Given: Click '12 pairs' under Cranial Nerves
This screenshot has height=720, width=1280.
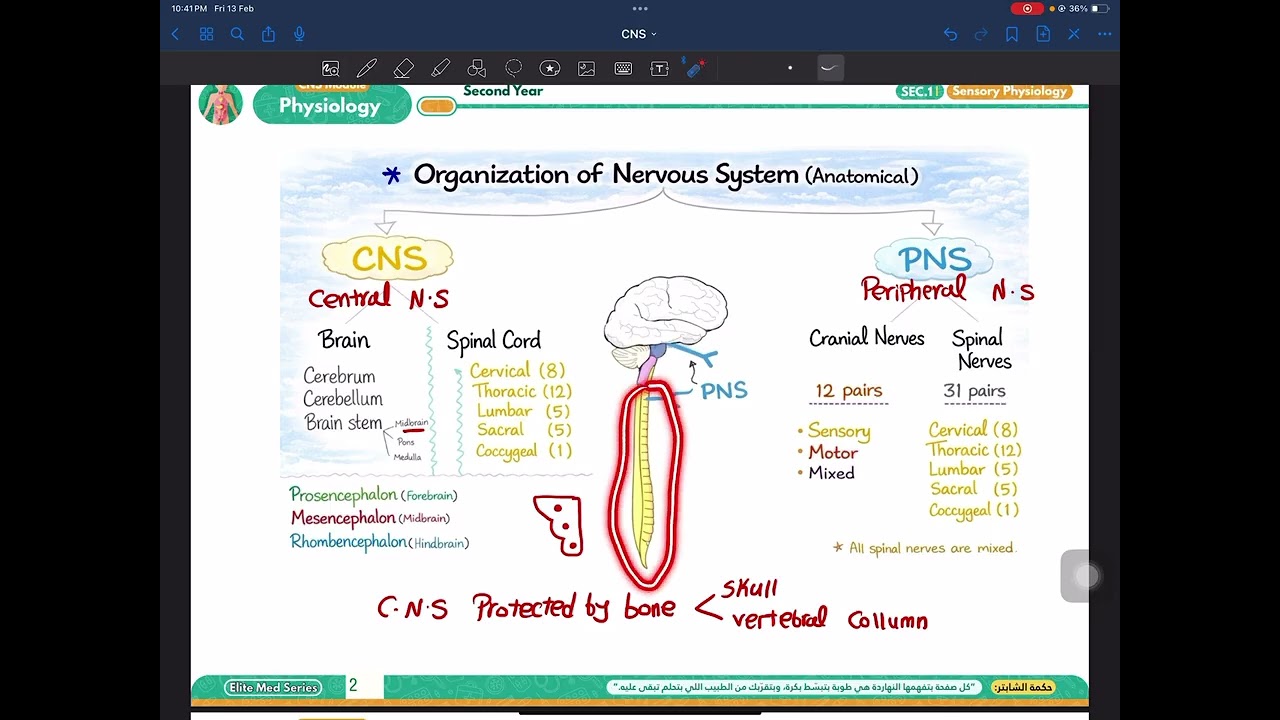Looking at the screenshot, I should pyautogui.click(x=849, y=391).
